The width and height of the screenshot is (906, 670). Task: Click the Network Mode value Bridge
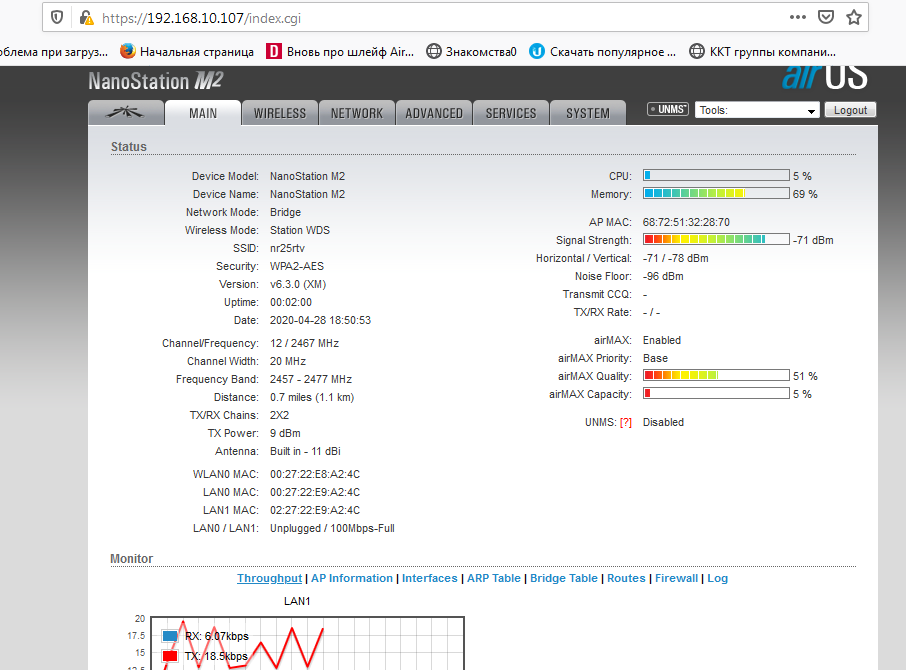(285, 212)
